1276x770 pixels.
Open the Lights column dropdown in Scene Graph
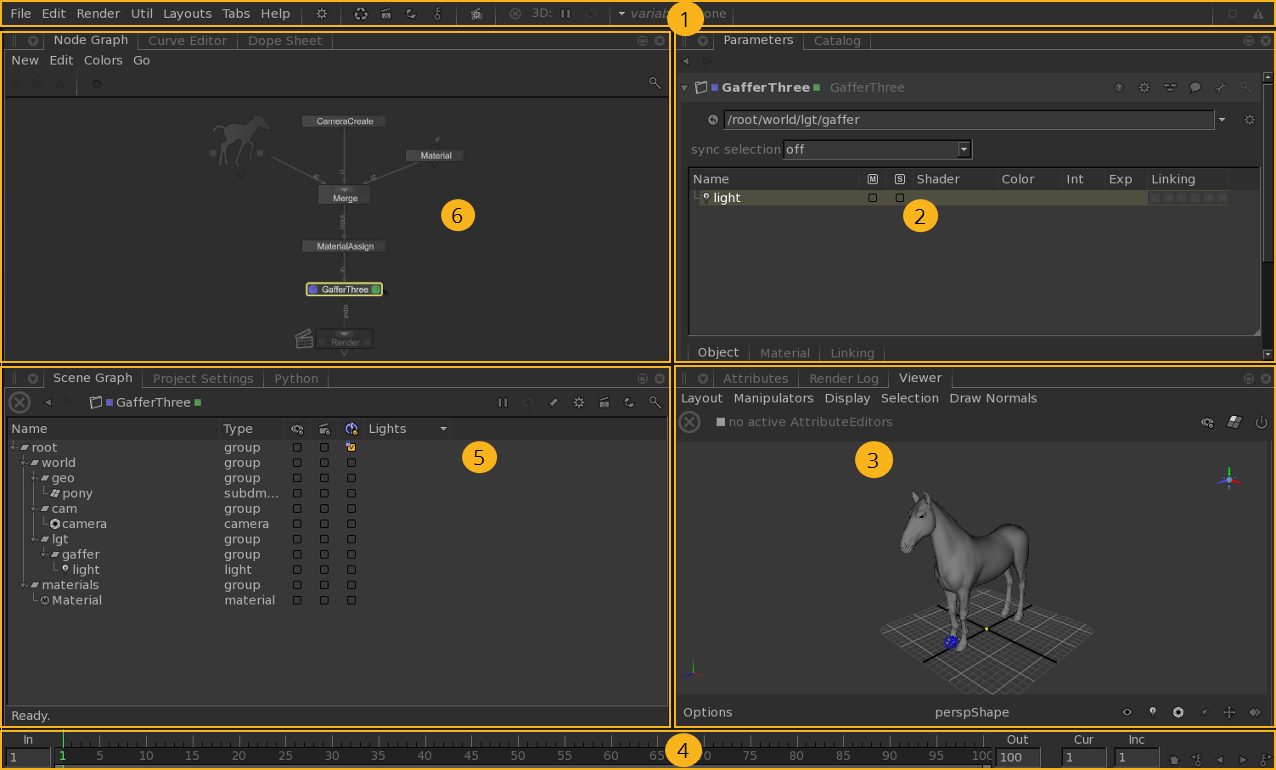(443, 429)
